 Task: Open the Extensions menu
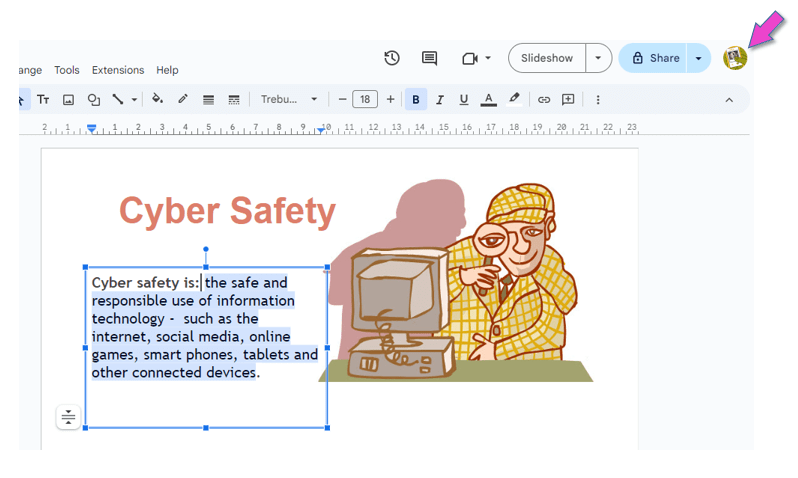tap(118, 70)
